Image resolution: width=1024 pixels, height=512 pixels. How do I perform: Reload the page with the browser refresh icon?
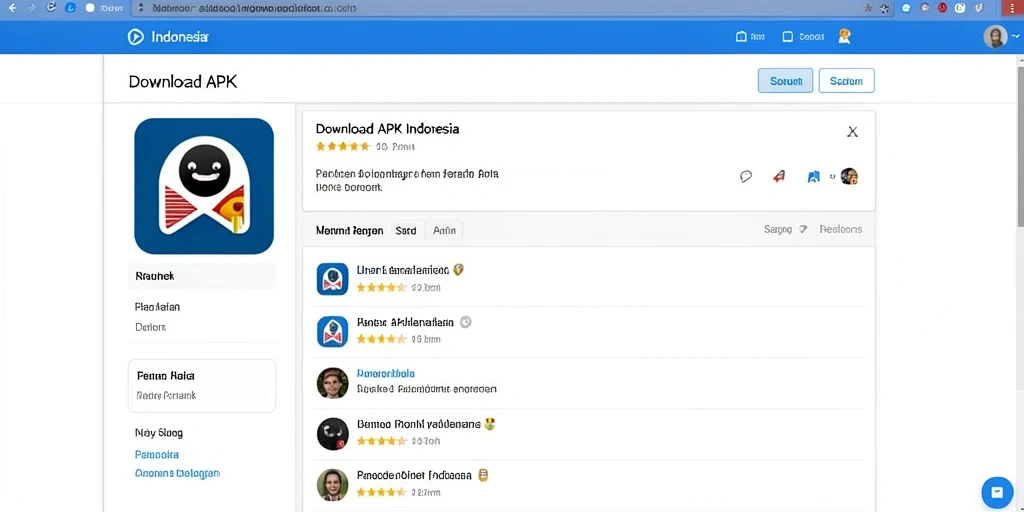[x=52, y=8]
